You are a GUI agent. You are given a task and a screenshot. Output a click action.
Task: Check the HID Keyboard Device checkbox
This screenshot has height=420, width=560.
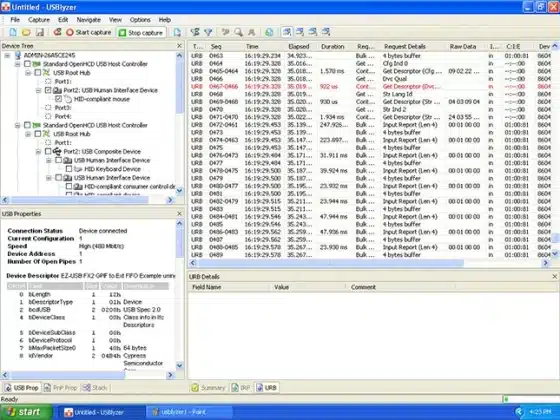click(x=69, y=169)
